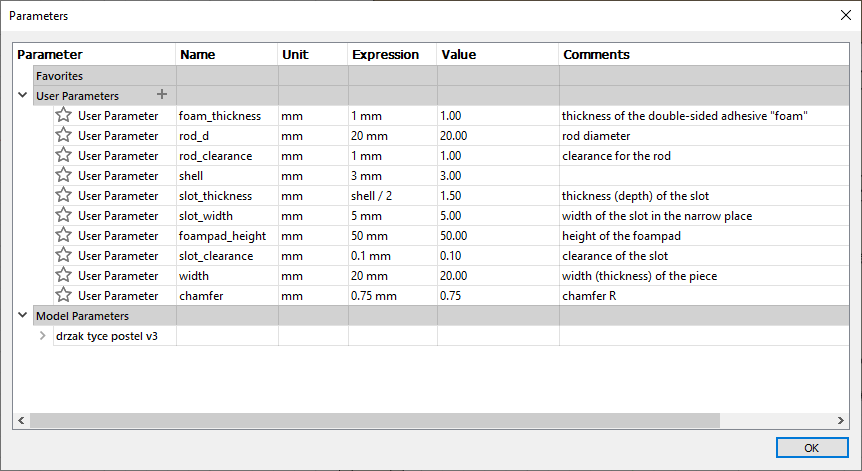Favorite the width parameter with star

[x=64, y=275]
